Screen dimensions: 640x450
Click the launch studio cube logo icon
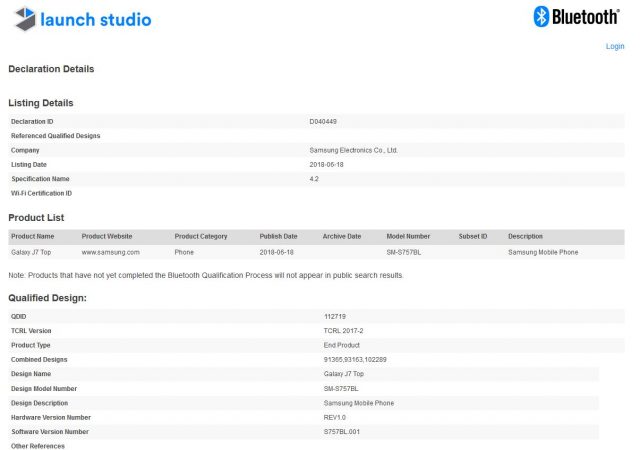pyautogui.click(x=21, y=18)
